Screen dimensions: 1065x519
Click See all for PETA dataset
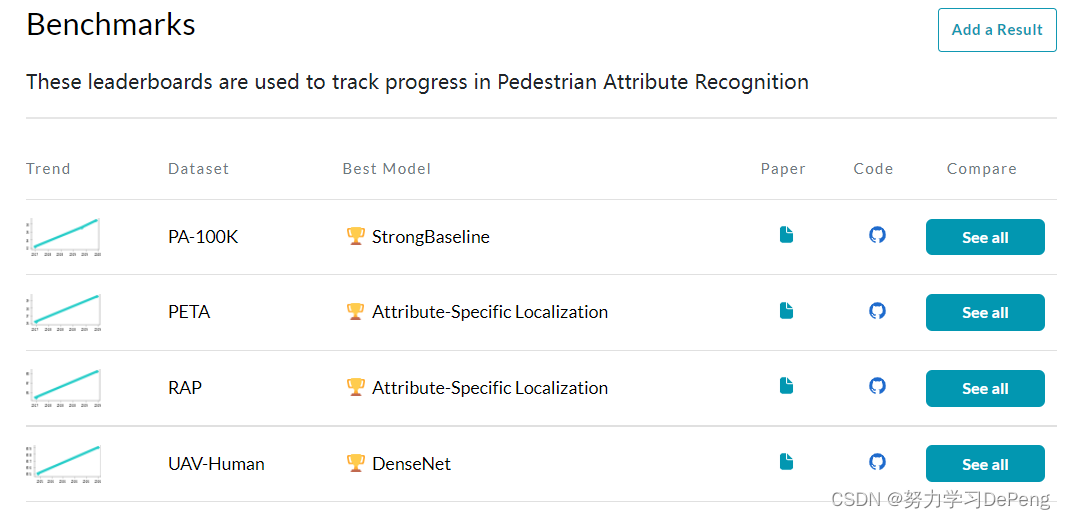coord(985,312)
